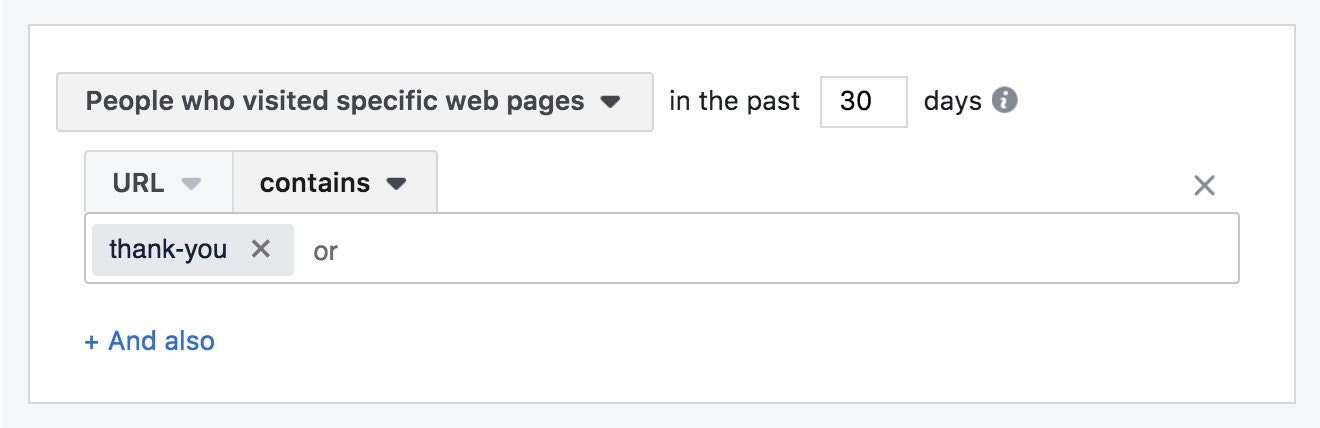This screenshot has height=428, width=1320.
Task: Click the caret arrow beside "specific web pages"
Action: click(610, 102)
